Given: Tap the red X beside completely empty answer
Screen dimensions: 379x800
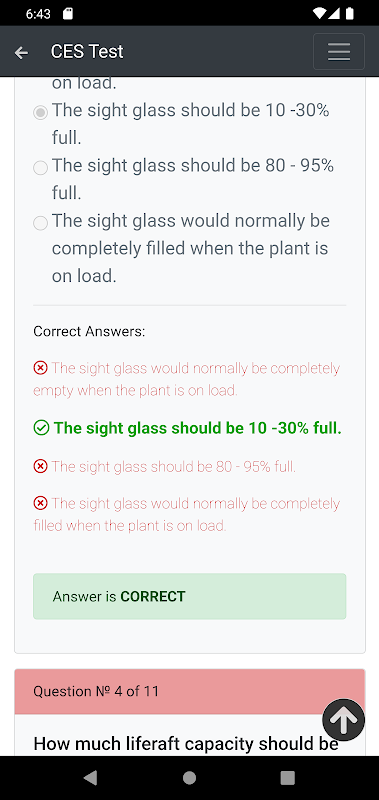Looking at the screenshot, I should [x=40, y=367].
